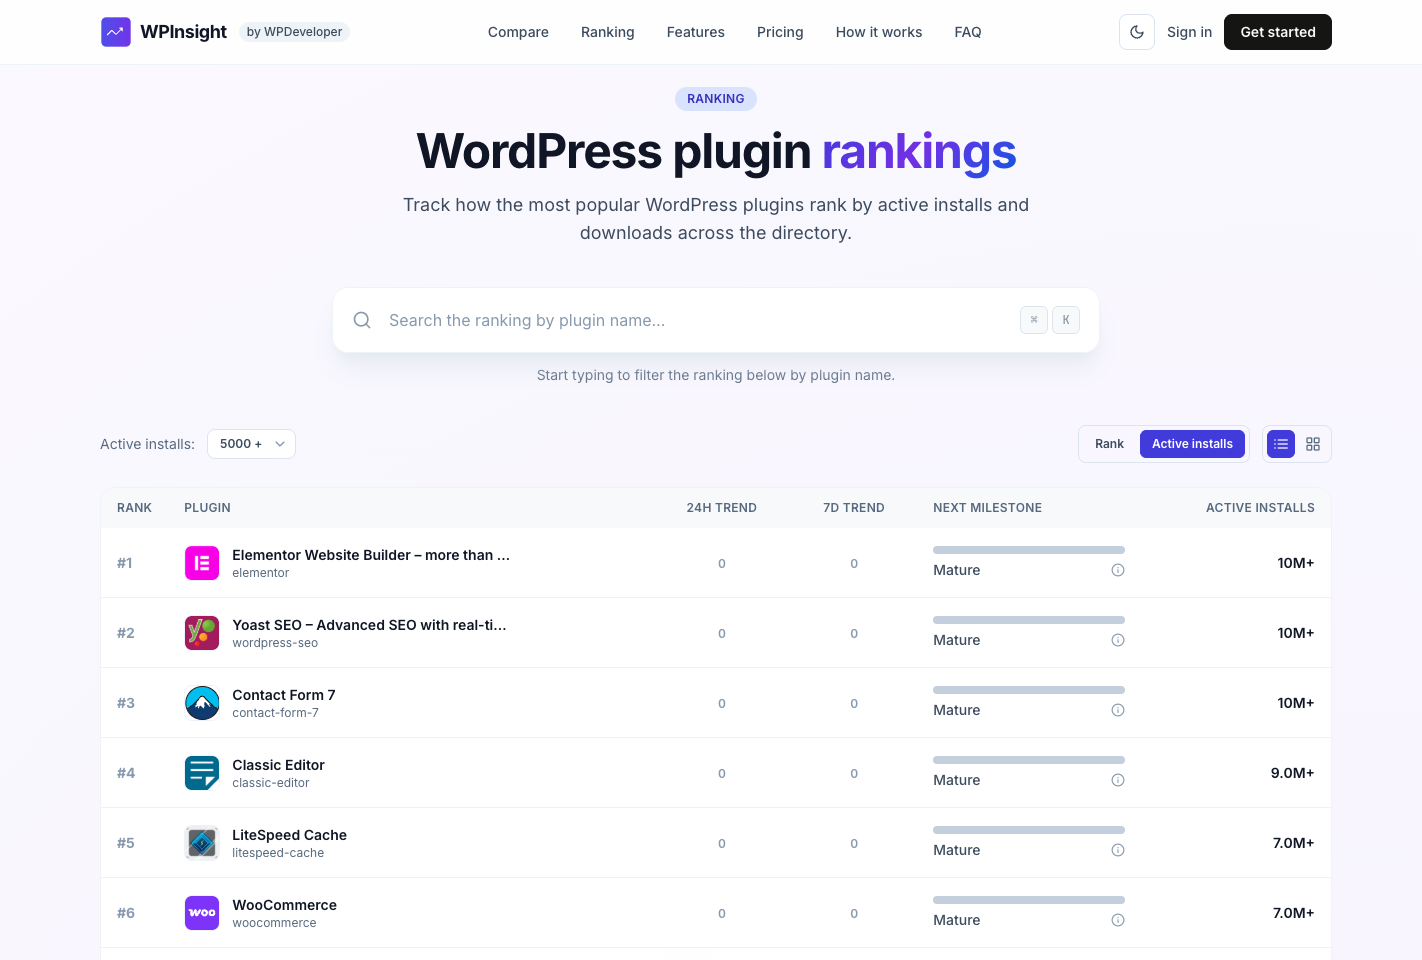Click the Contact Form 7 plugin icon

(202, 703)
